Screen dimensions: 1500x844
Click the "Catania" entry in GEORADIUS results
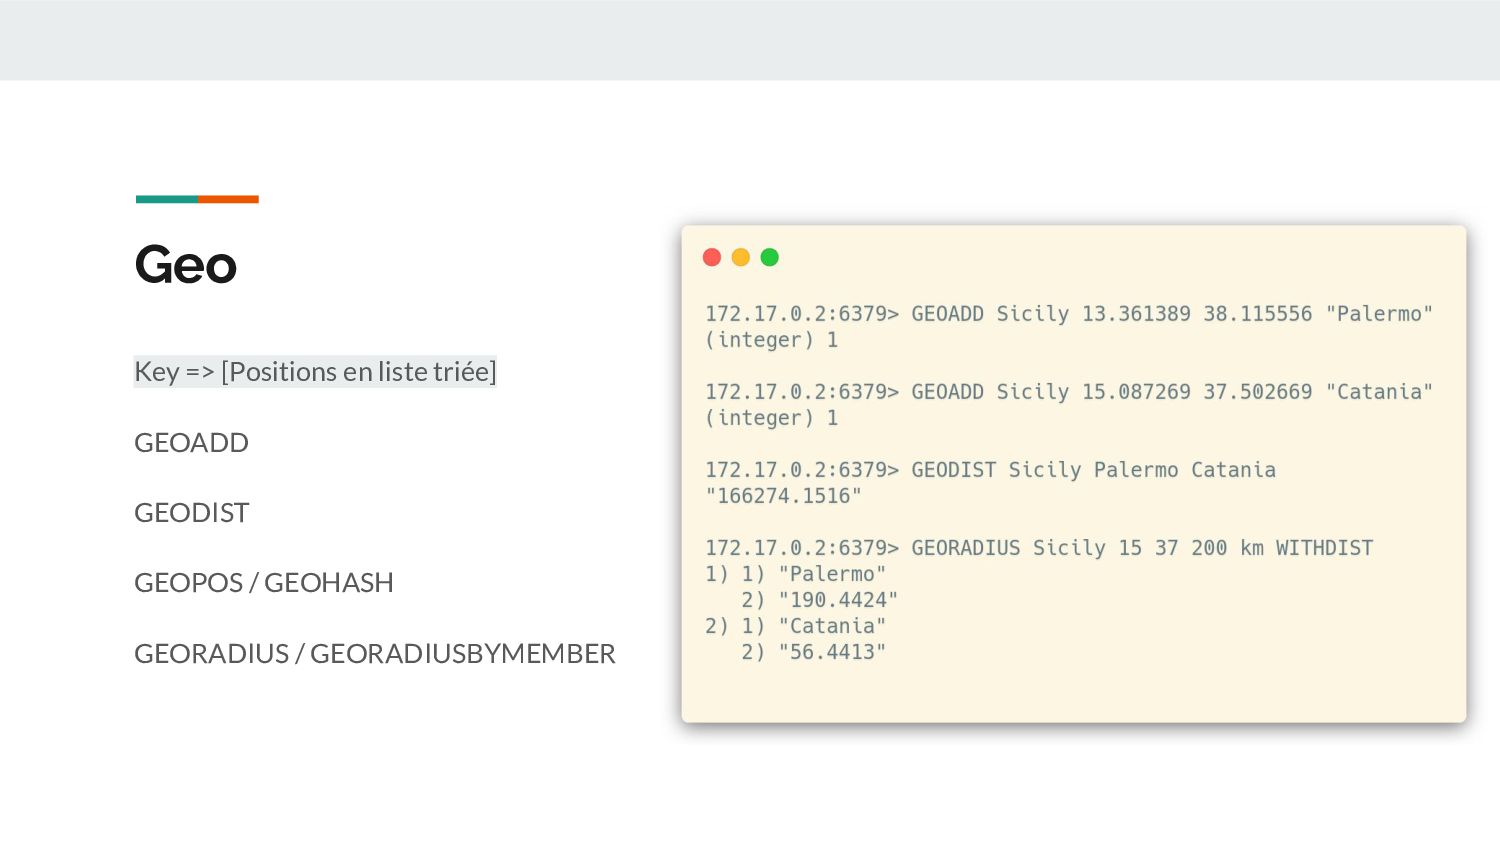pos(832,626)
